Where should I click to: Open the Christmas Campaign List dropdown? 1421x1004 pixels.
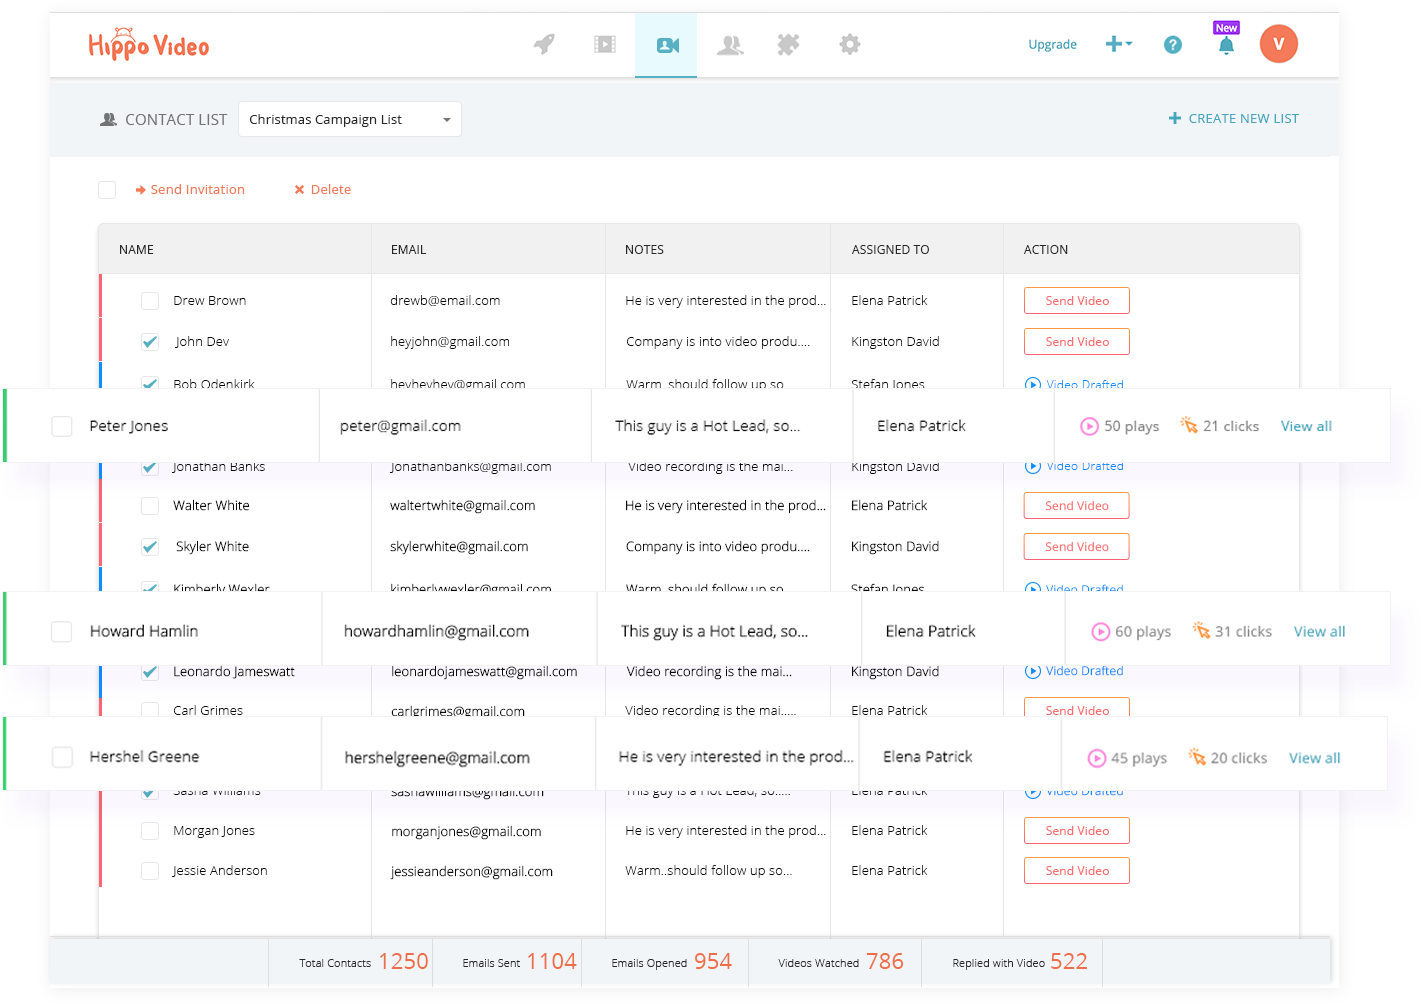coord(349,119)
